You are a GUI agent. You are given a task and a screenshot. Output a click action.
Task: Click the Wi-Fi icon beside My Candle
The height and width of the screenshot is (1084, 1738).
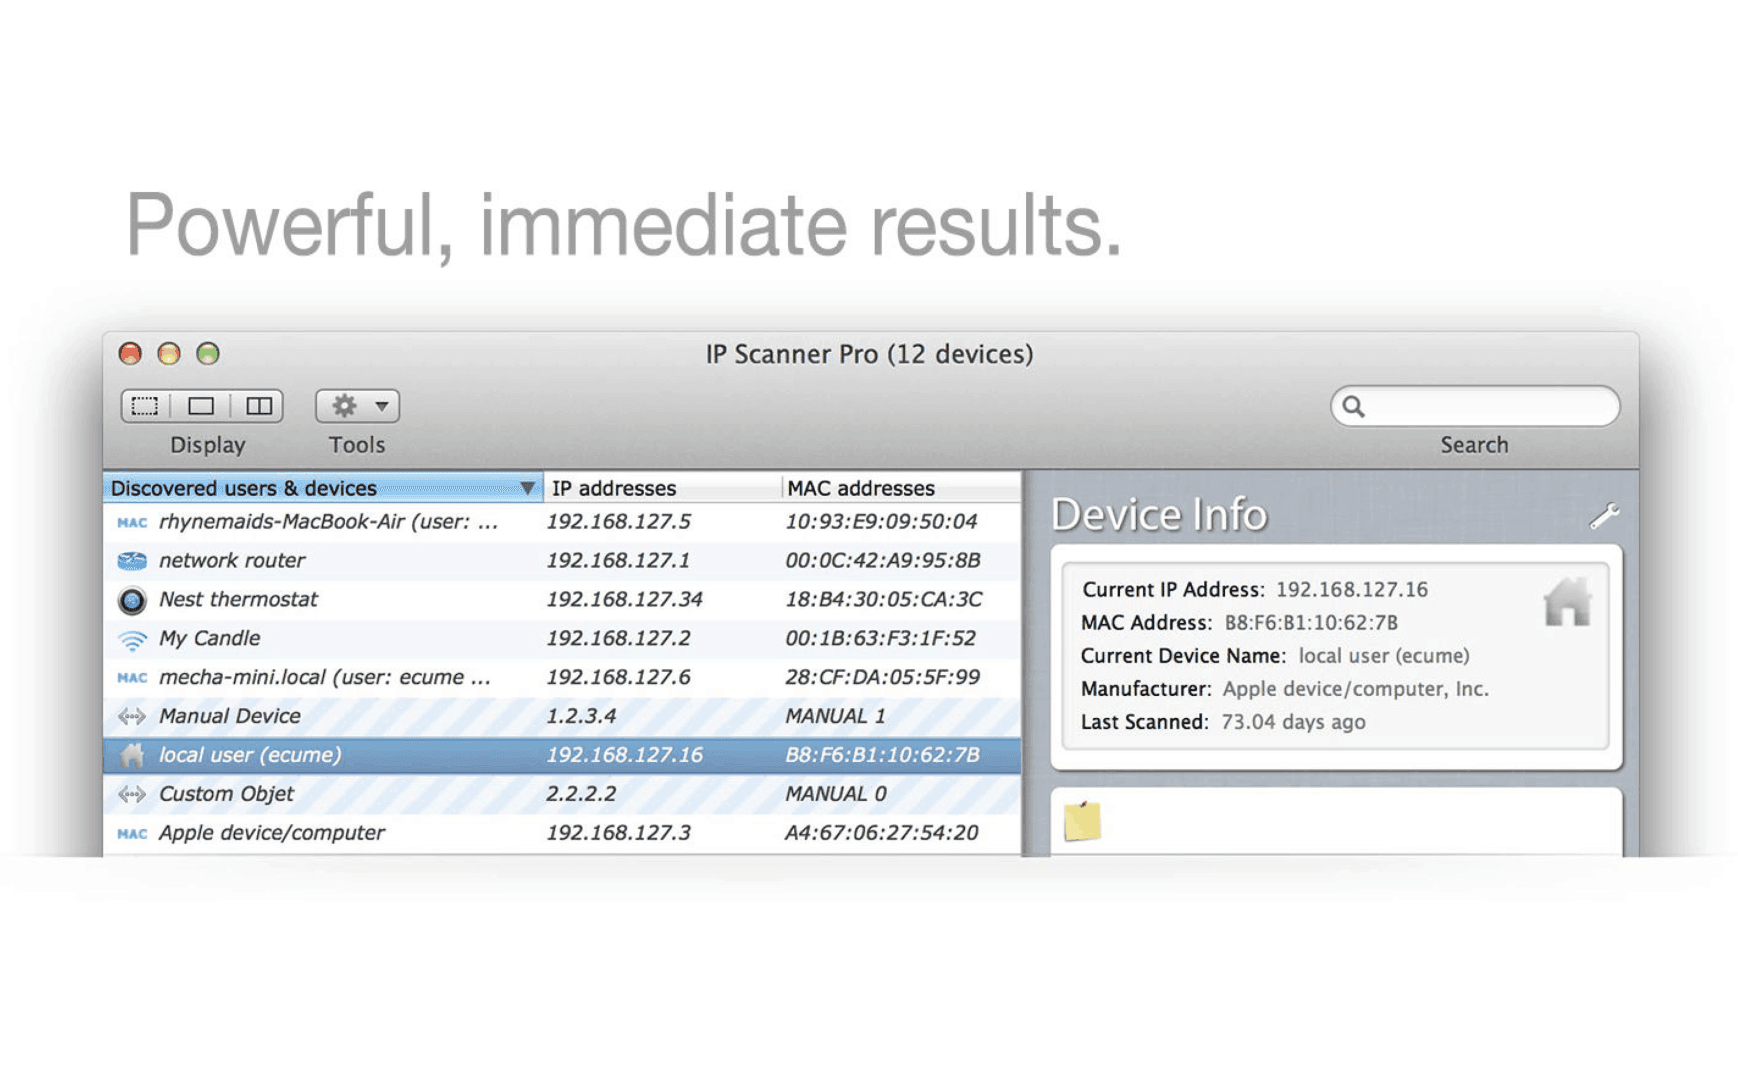132,639
